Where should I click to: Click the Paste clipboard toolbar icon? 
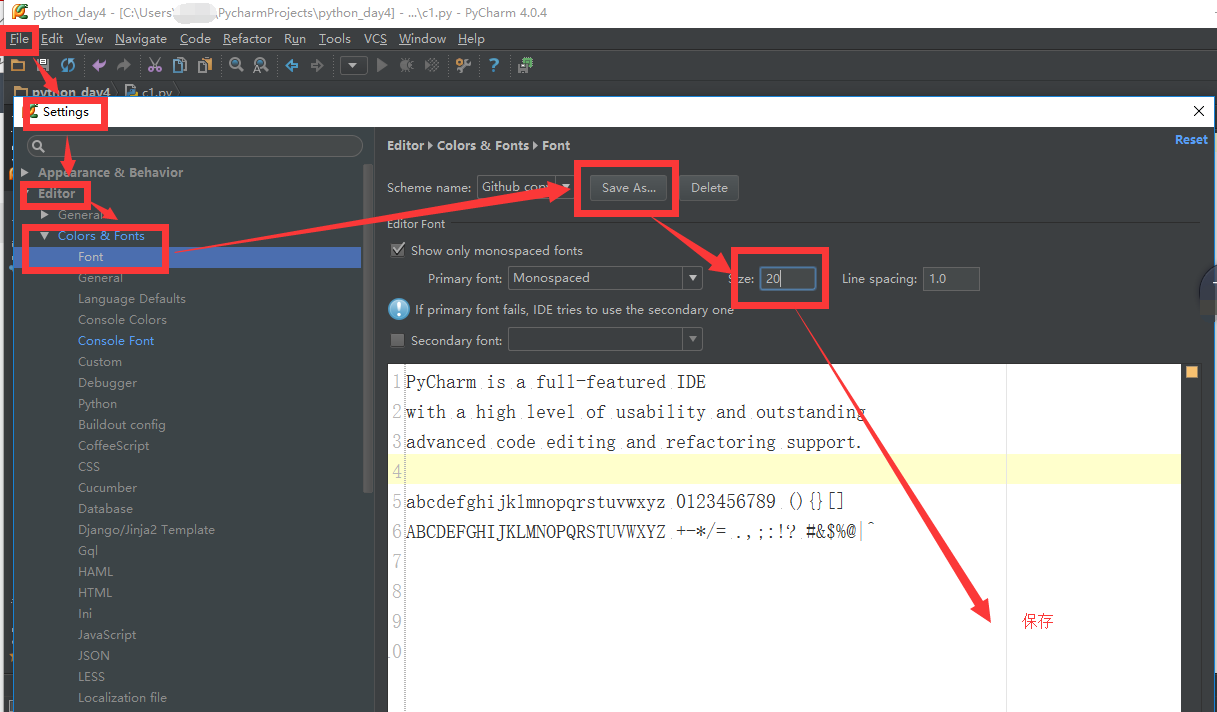(x=205, y=65)
